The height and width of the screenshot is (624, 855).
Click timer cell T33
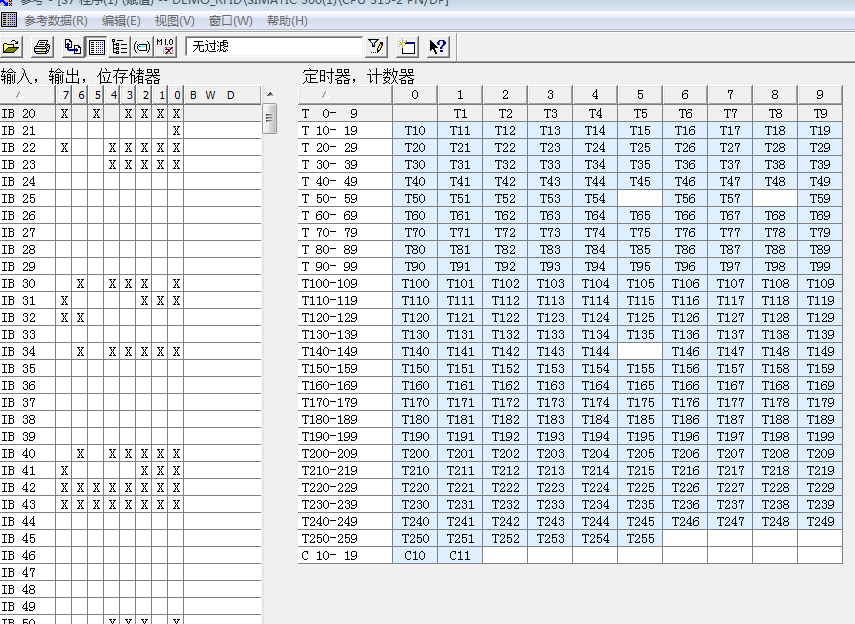coord(550,165)
